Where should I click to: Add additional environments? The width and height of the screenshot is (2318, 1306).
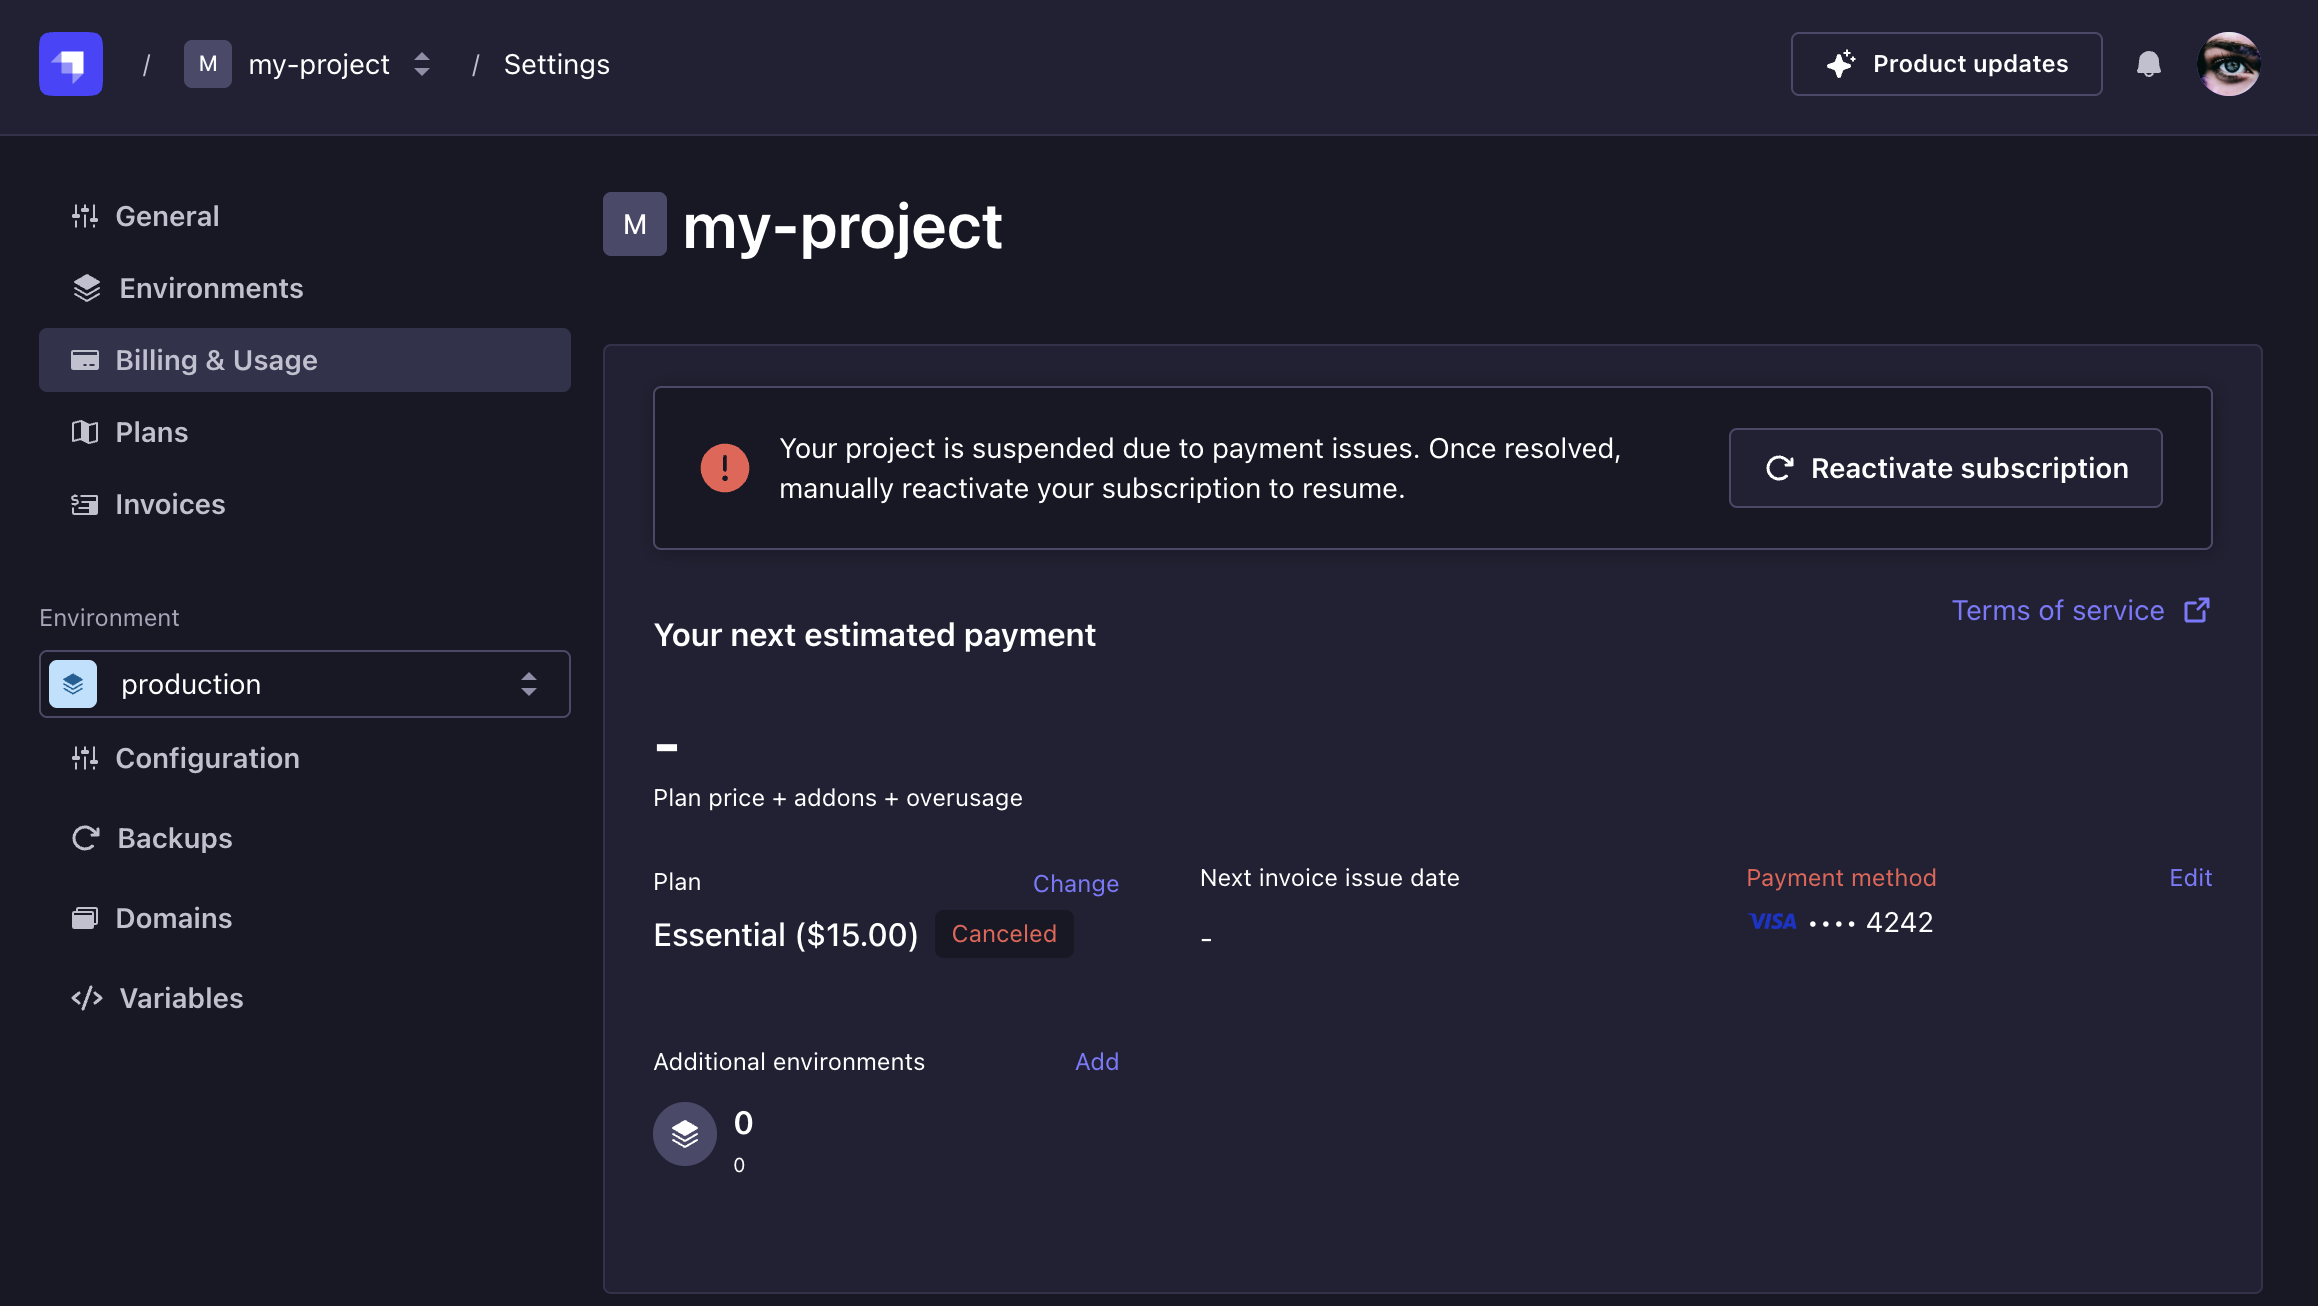click(1096, 1062)
